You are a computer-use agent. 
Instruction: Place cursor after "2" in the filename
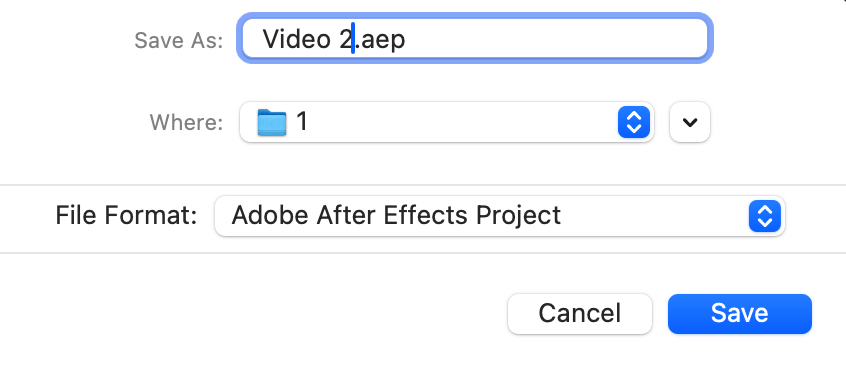pyautogui.click(x=353, y=39)
